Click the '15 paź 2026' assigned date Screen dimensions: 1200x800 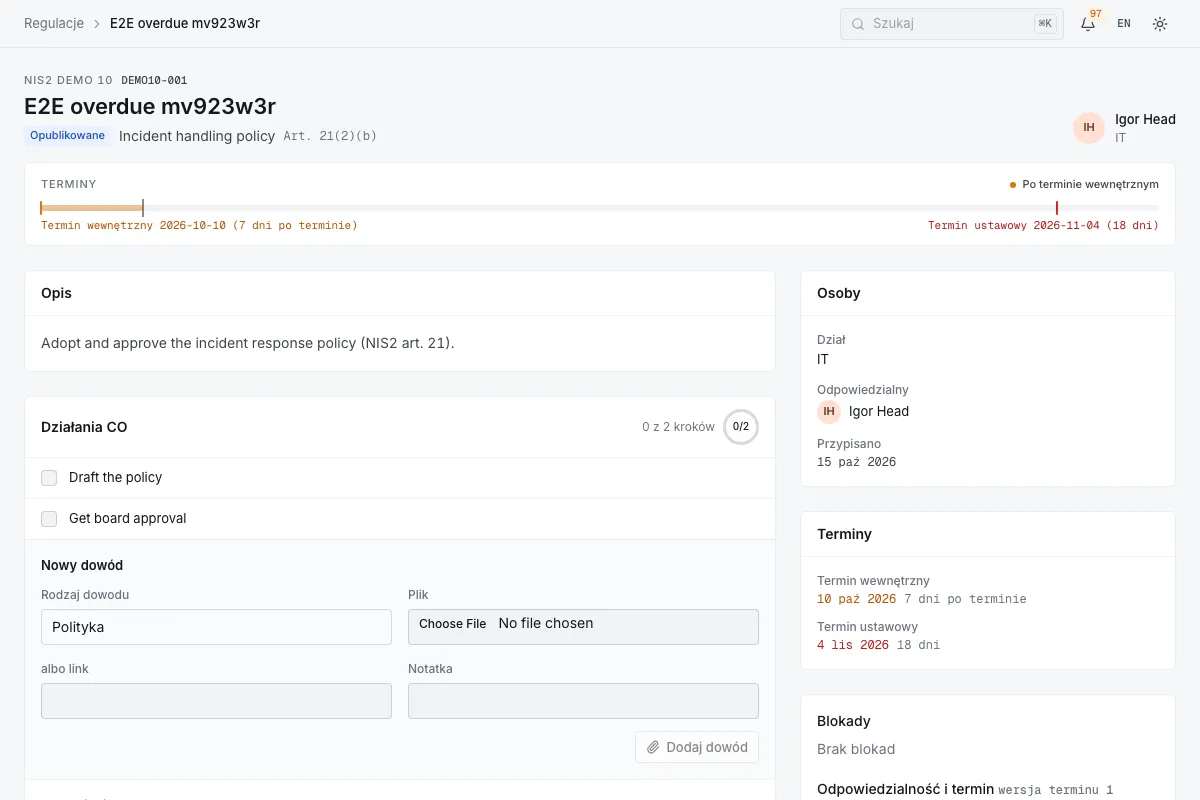click(x=857, y=462)
